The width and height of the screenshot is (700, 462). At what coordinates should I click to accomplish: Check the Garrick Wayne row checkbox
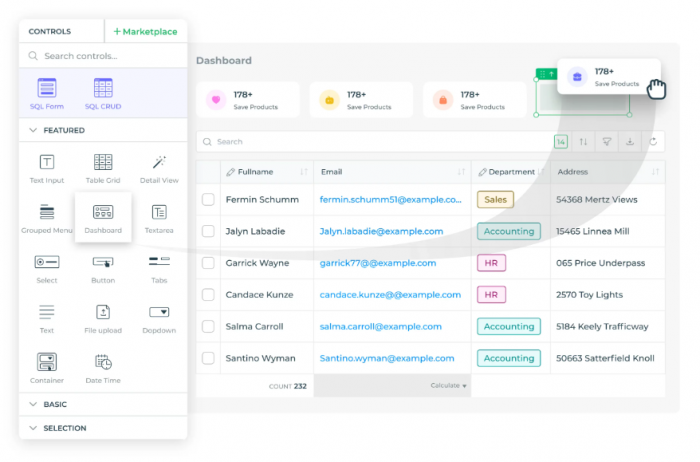click(x=208, y=263)
